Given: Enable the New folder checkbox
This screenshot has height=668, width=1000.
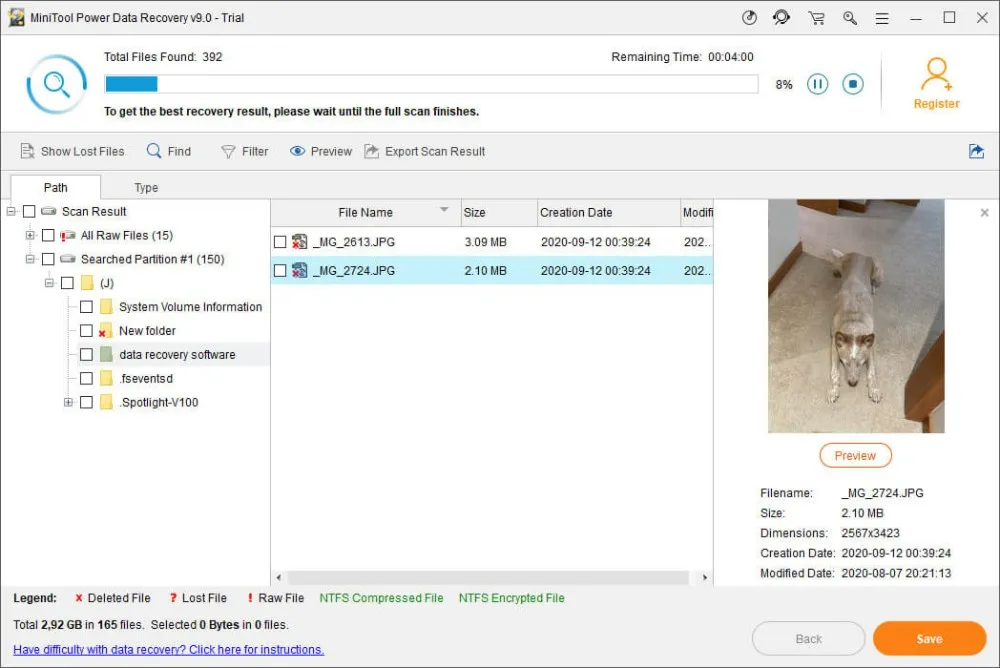Looking at the screenshot, I should click(86, 331).
